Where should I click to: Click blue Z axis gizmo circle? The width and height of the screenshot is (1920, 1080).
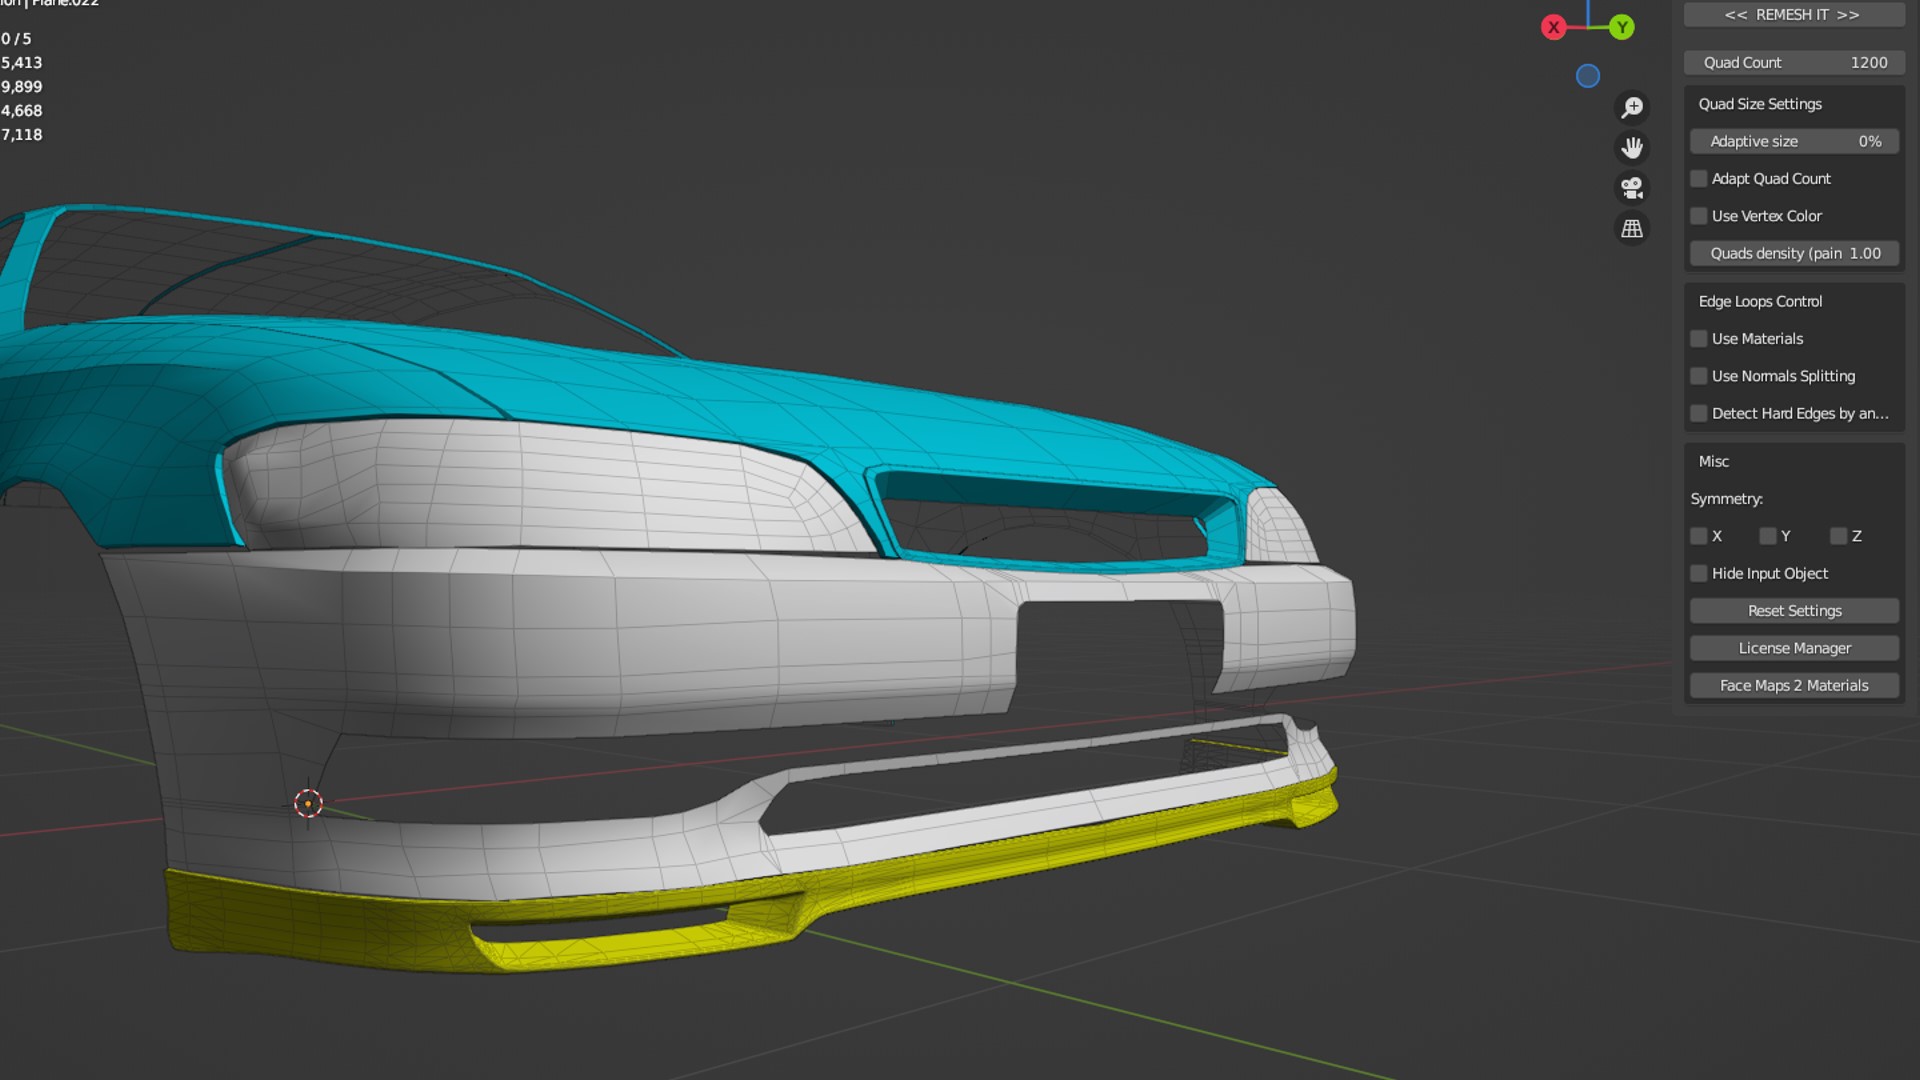coord(1588,76)
